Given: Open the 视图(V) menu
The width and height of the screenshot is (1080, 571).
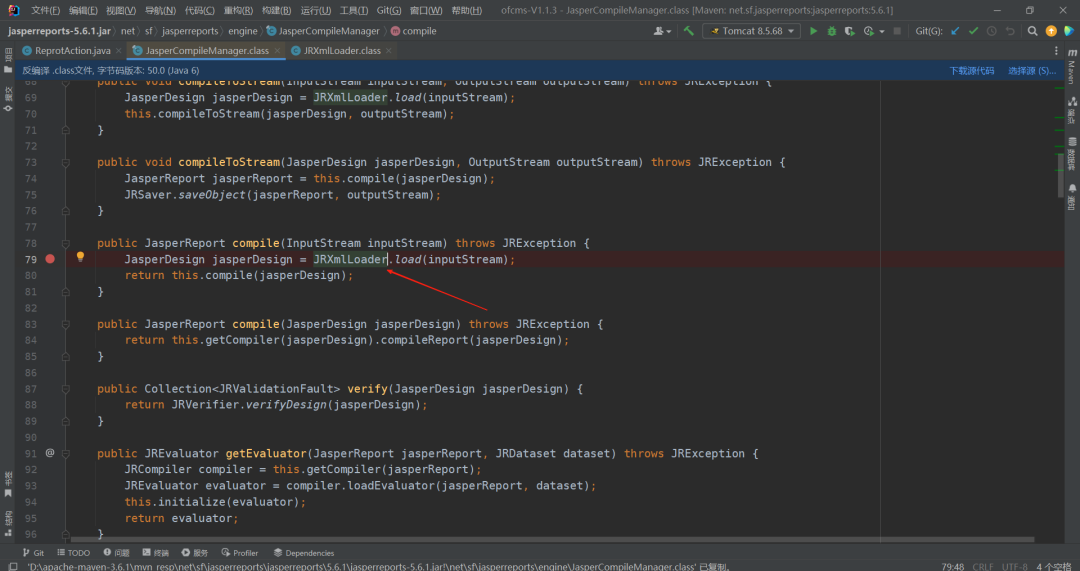Looking at the screenshot, I should click(x=121, y=10).
